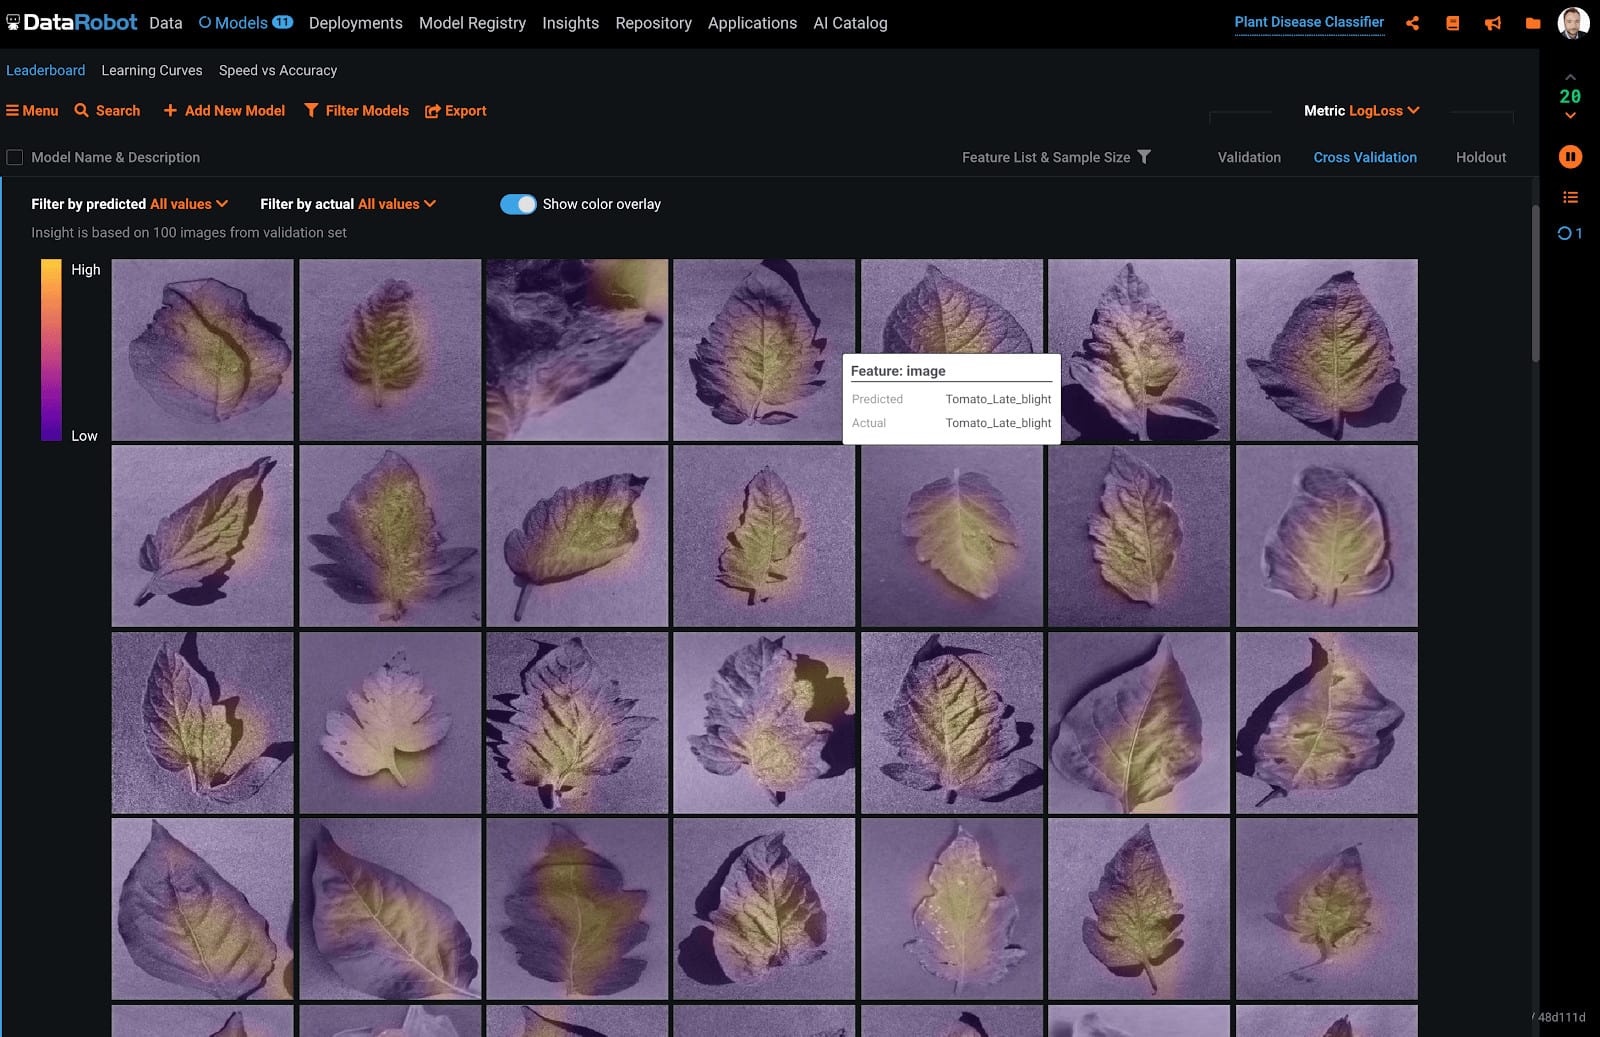Expand Filter by predicted dropdown
The width and height of the screenshot is (1600, 1037).
(x=189, y=204)
